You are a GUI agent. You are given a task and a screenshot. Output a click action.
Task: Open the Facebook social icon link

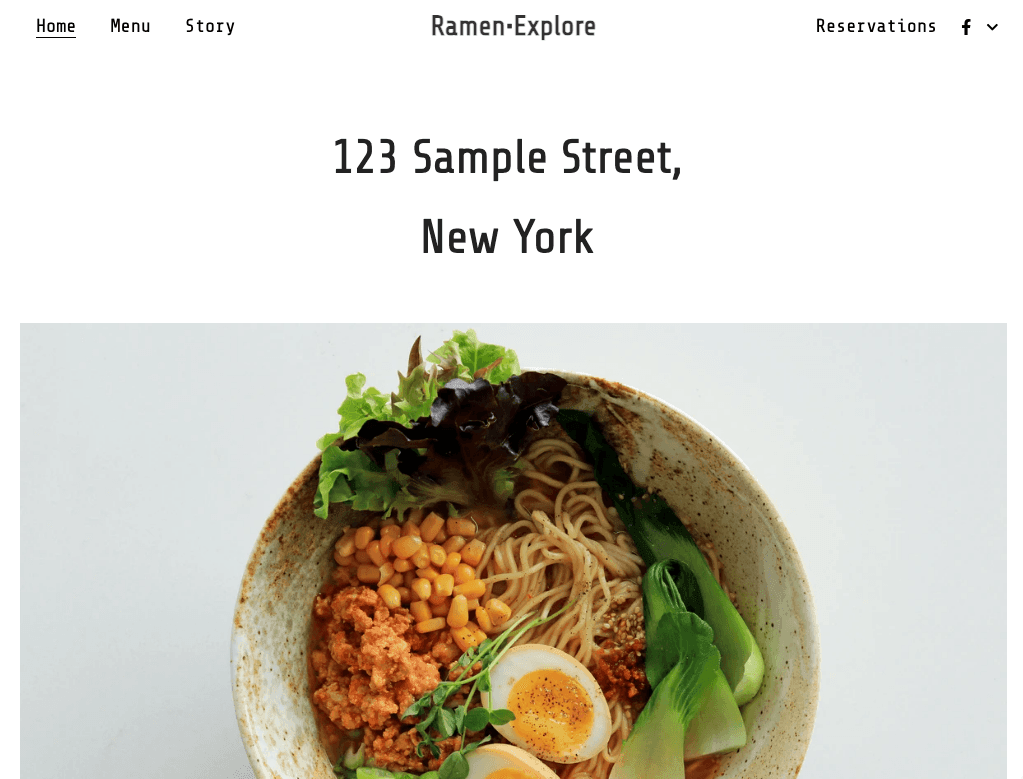pyautogui.click(x=966, y=27)
